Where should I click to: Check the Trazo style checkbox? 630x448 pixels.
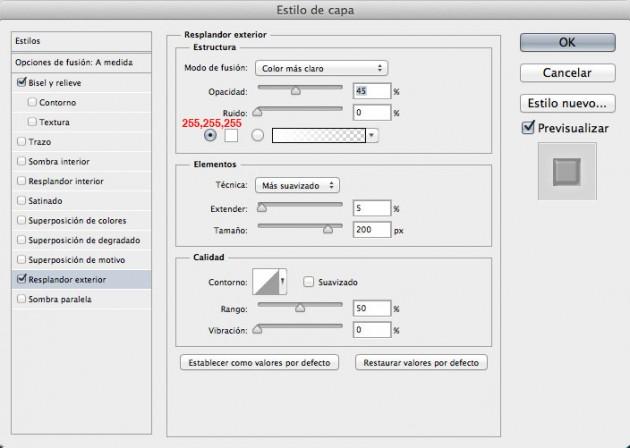pyautogui.click(x=22, y=141)
